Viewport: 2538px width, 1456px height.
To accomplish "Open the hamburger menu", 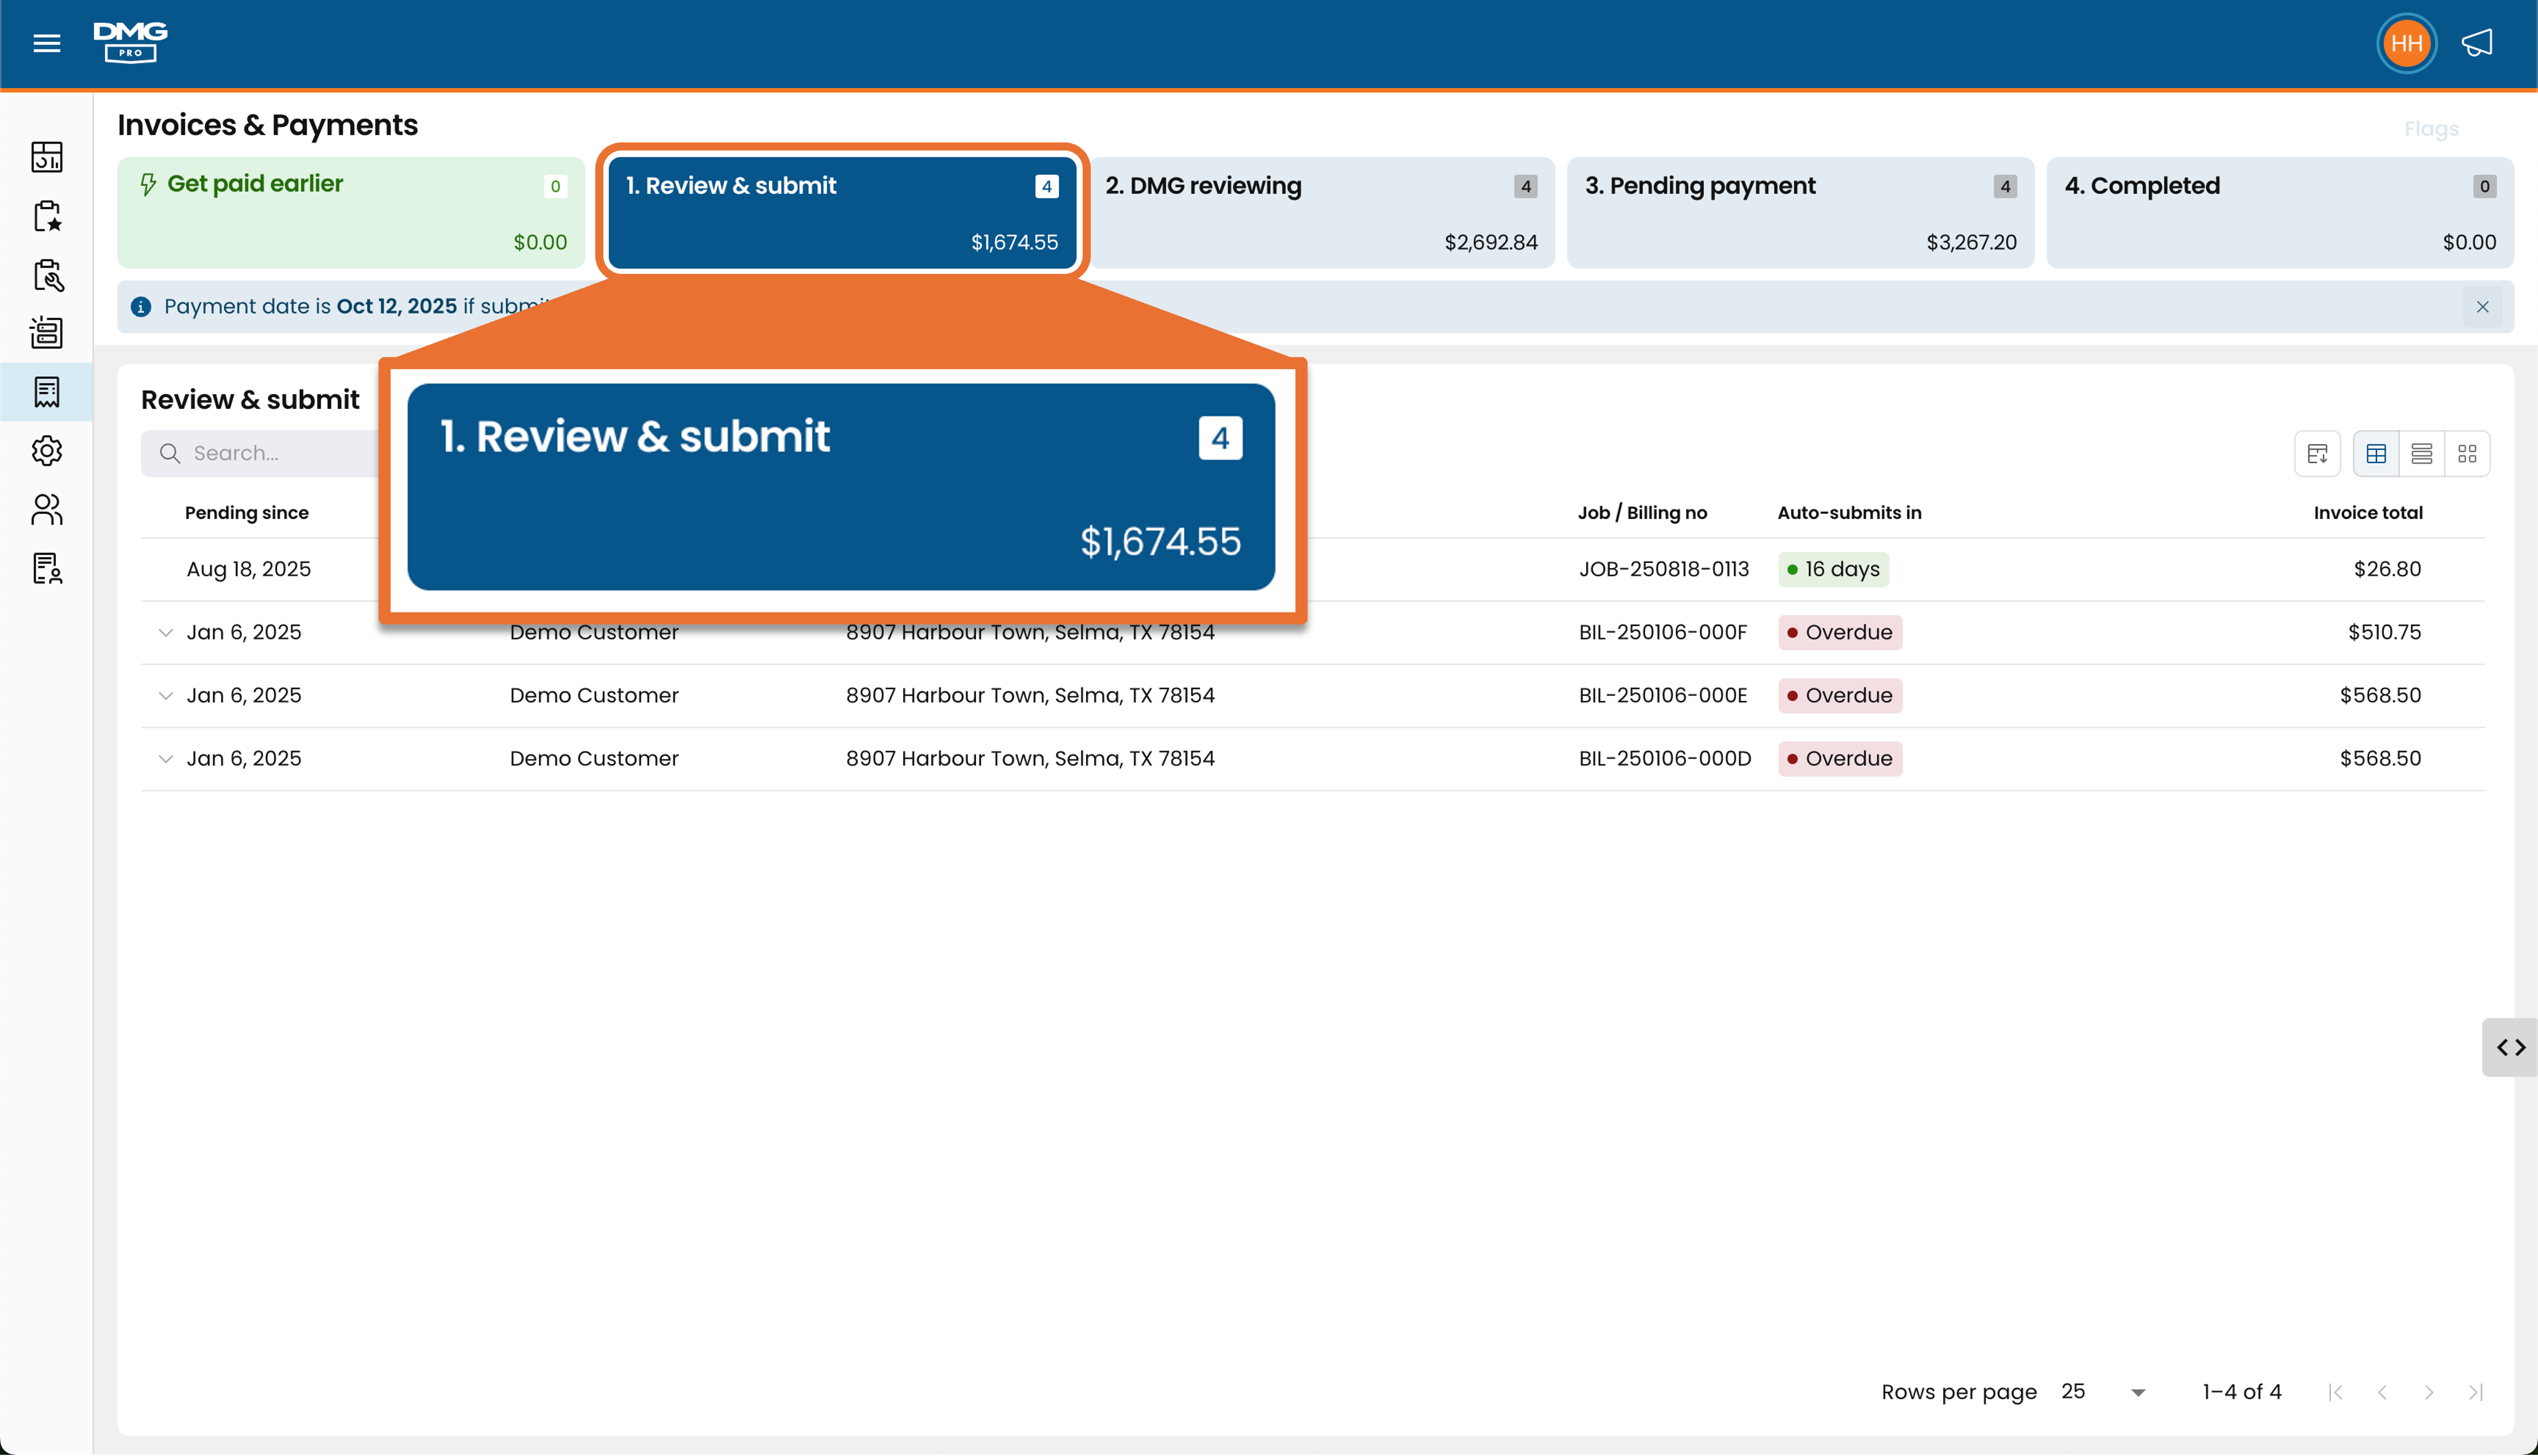I will tap(46, 43).
